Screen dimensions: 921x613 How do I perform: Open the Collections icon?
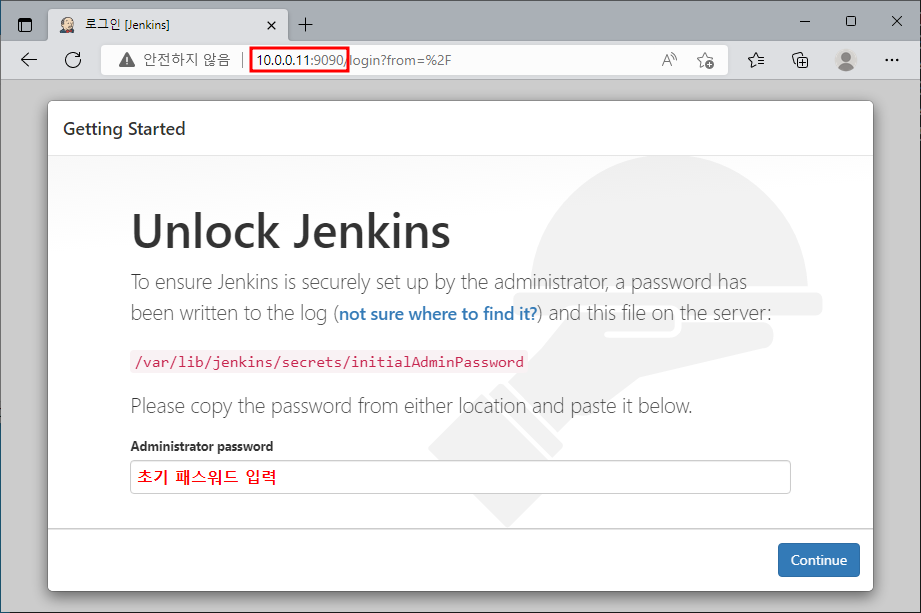800,60
